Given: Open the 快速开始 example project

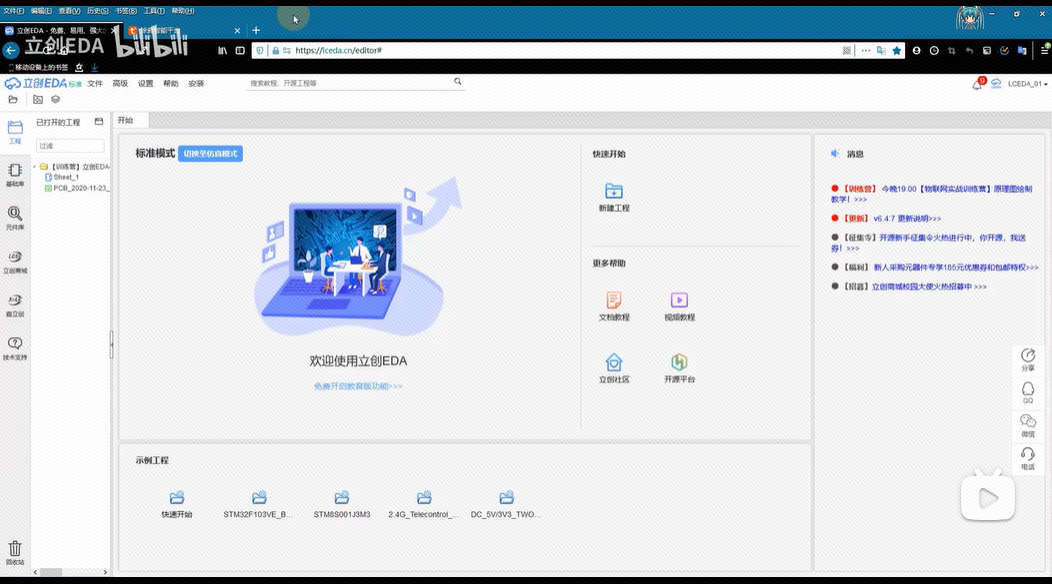Looking at the screenshot, I should coord(176,504).
